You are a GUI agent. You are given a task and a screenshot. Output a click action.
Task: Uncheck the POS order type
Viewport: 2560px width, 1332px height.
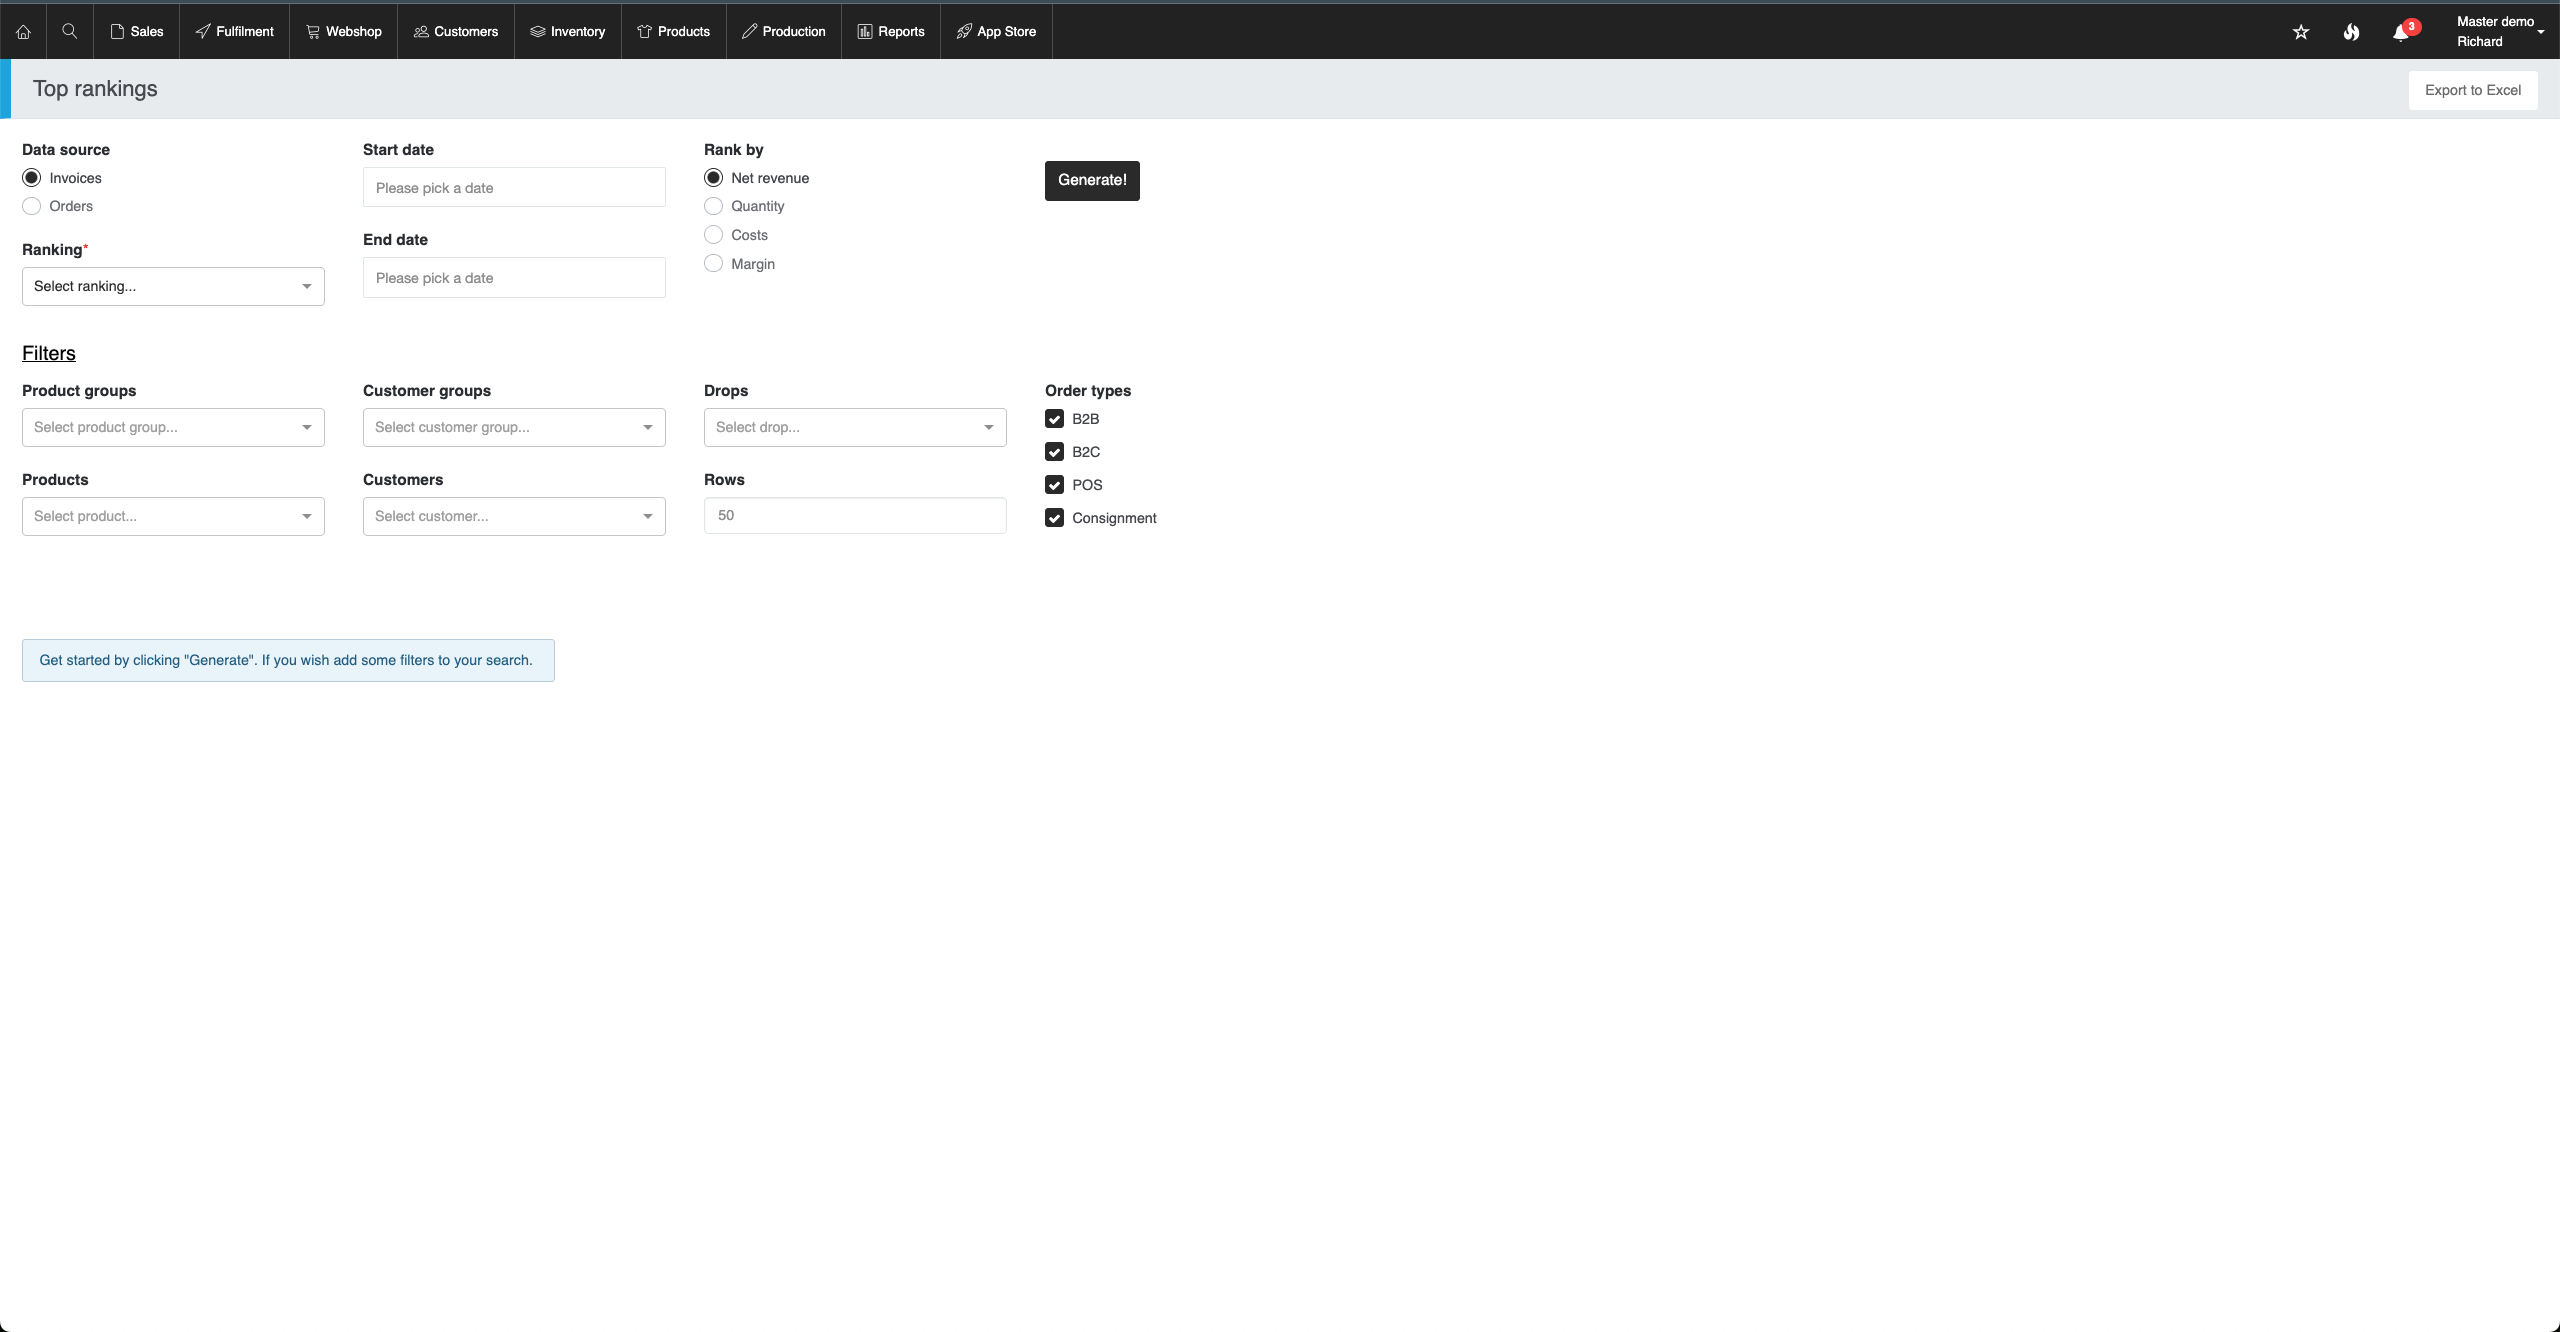tap(1054, 485)
